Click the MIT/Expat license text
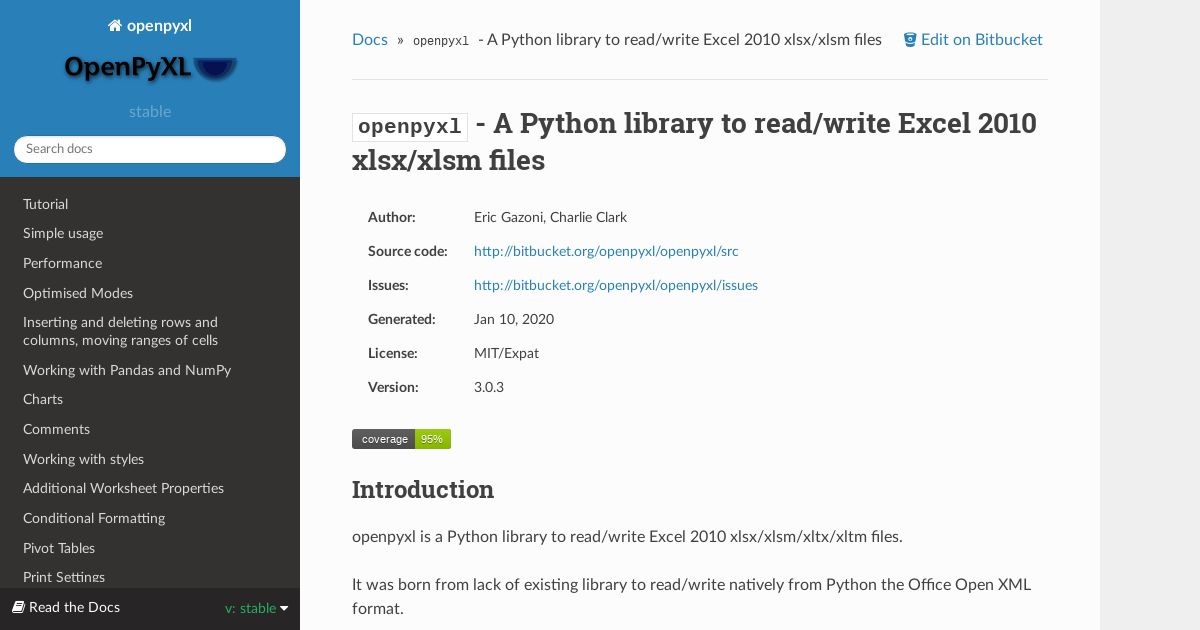 [x=506, y=353]
